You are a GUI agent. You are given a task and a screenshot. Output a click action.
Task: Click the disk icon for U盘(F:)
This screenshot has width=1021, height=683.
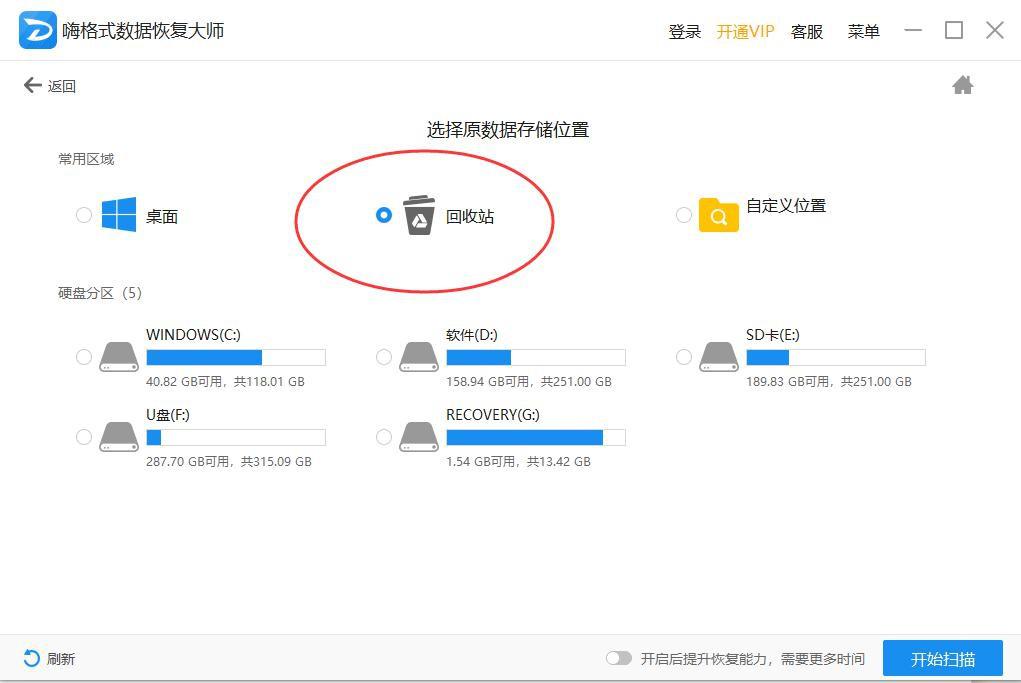click(119, 436)
